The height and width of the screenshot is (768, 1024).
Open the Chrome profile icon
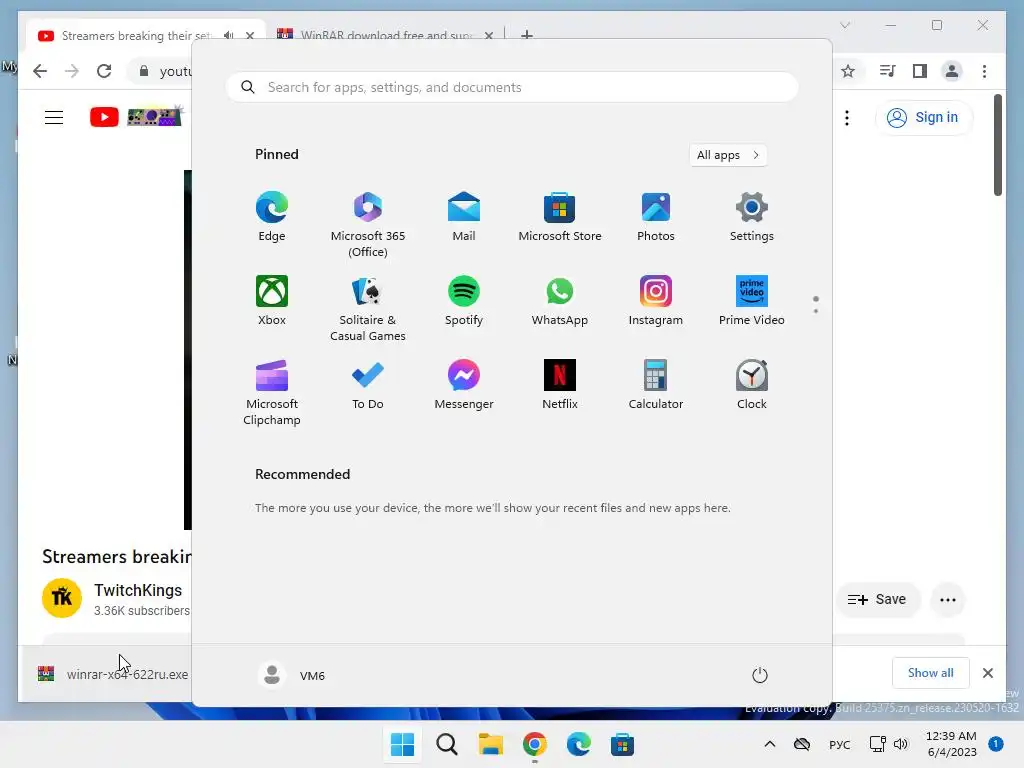pos(952,71)
